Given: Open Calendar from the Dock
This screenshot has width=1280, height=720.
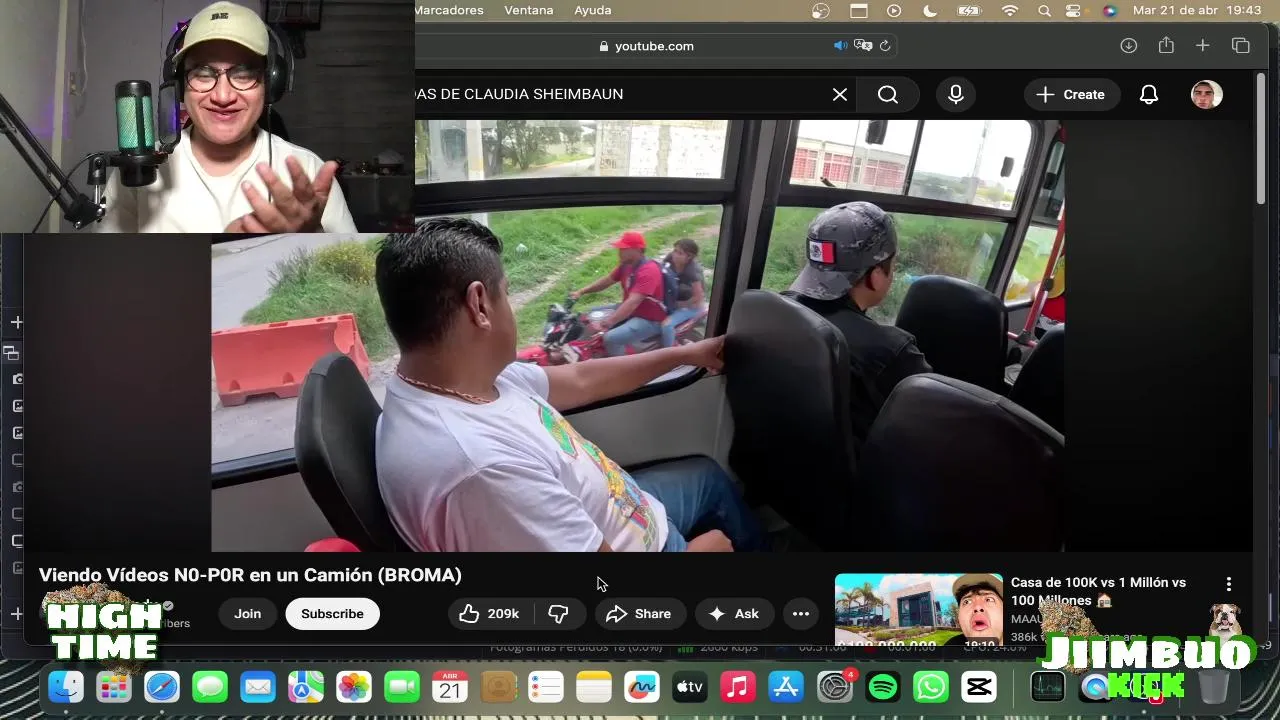Looking at the screenshot, I should coord(450,687).
